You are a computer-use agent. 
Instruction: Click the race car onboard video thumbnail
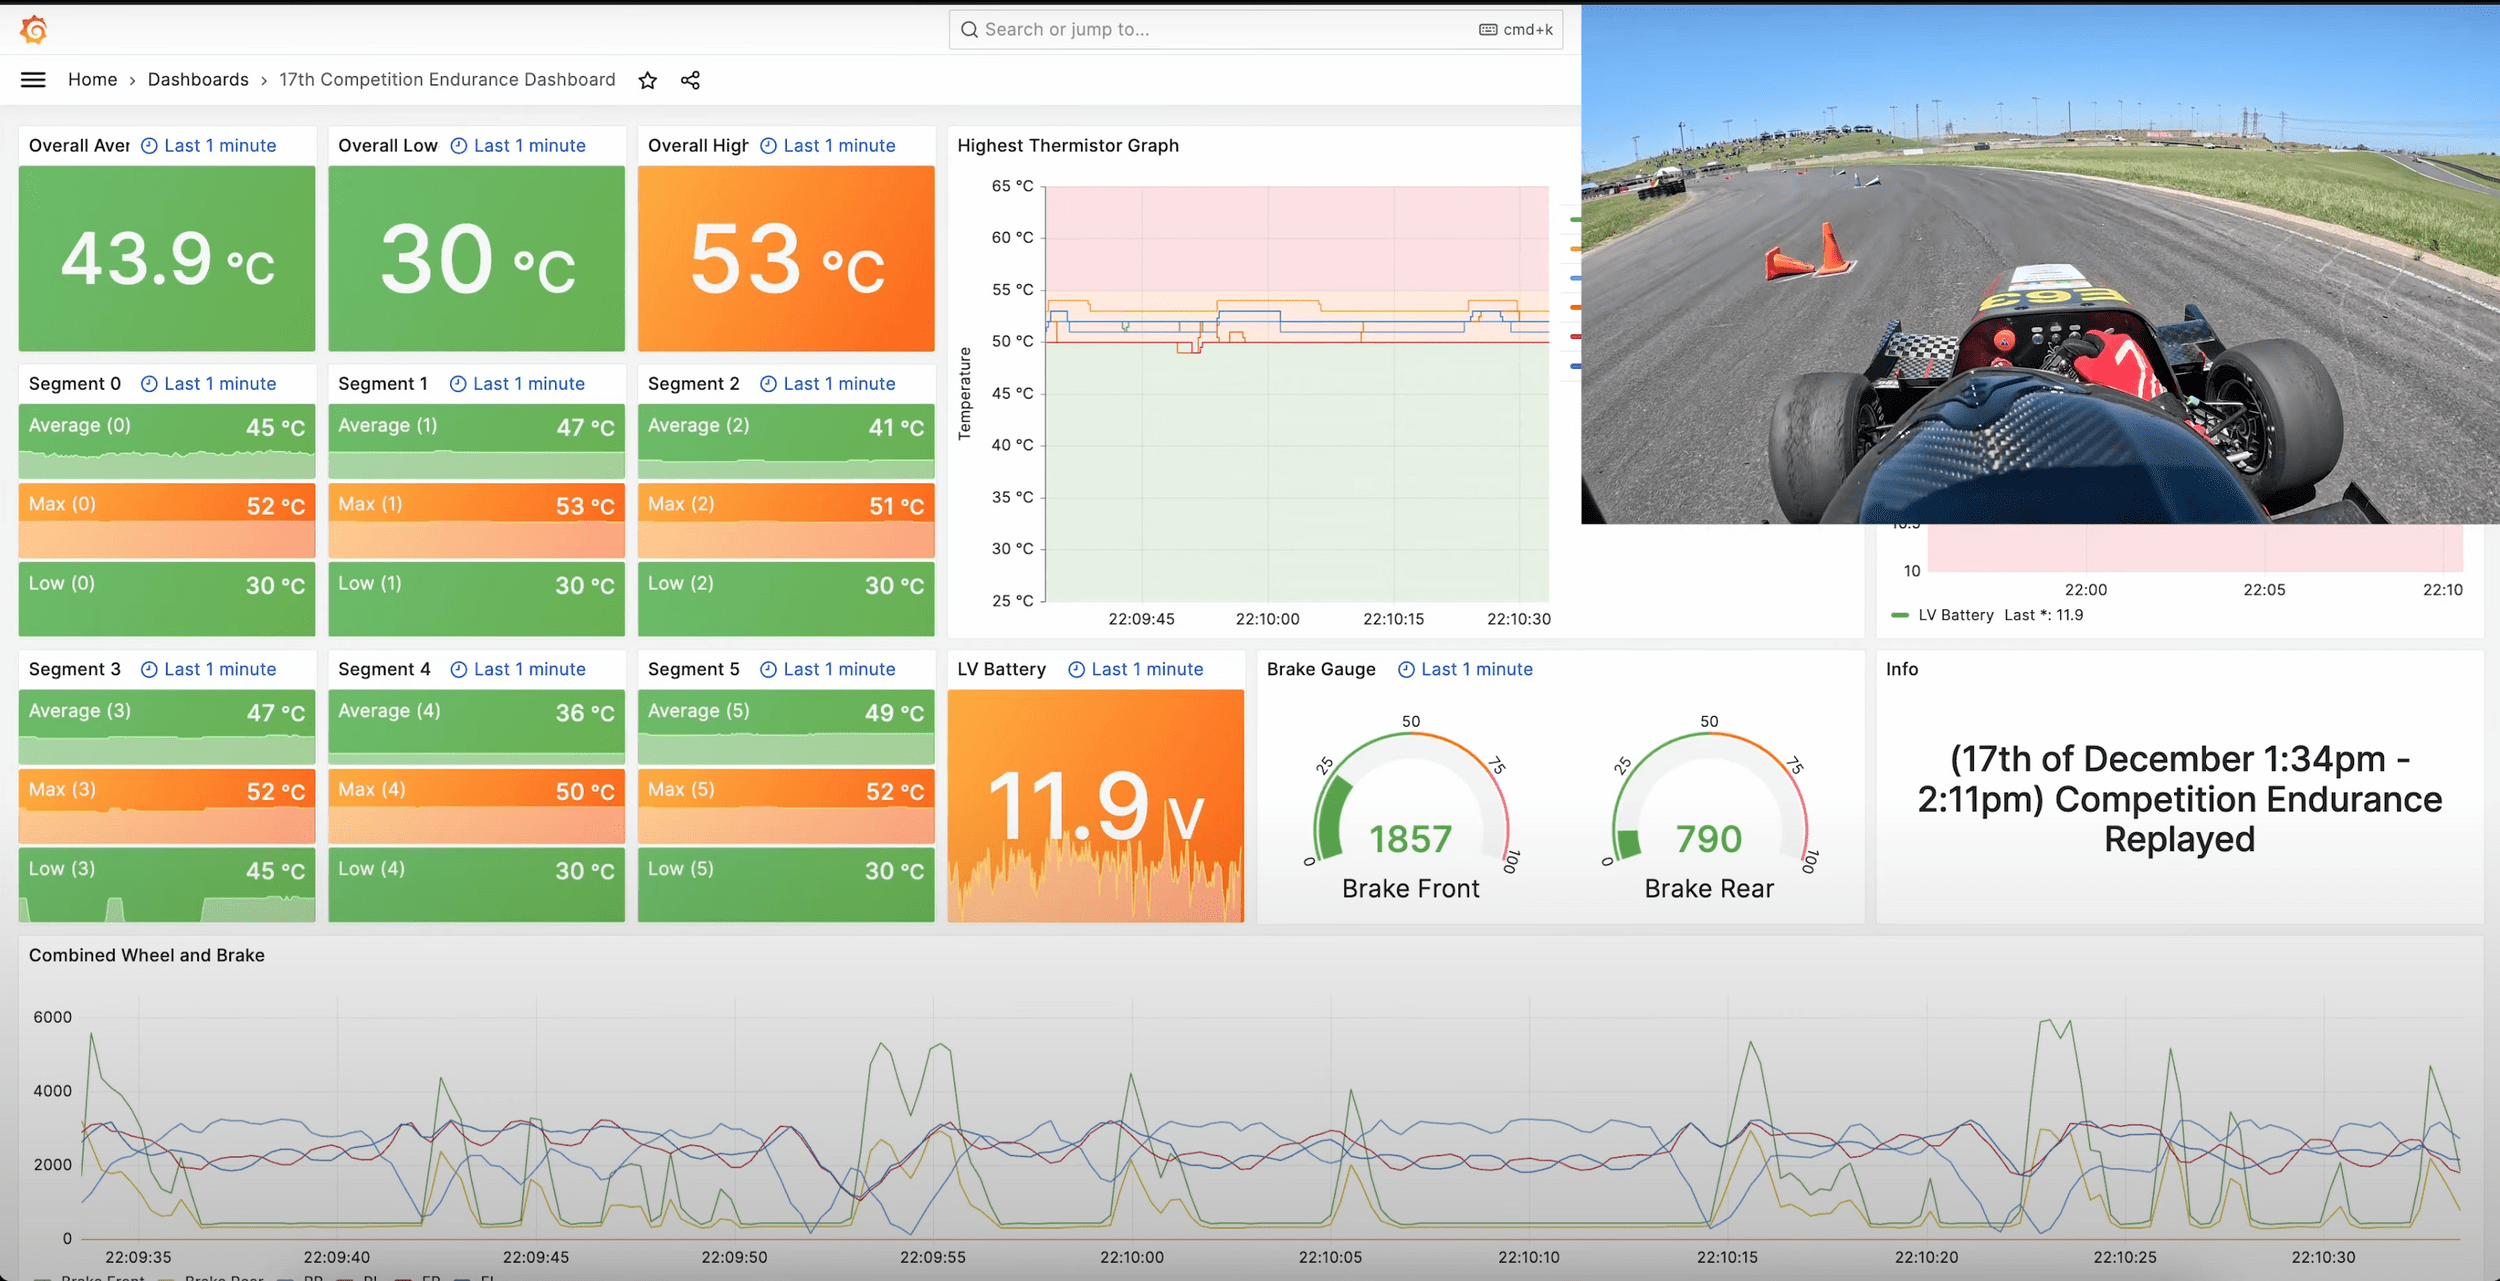2040,265
